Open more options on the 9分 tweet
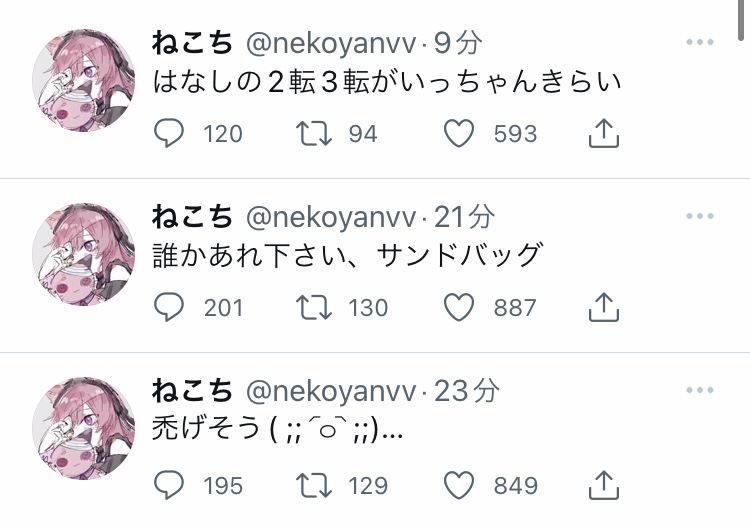 (699, 42)
